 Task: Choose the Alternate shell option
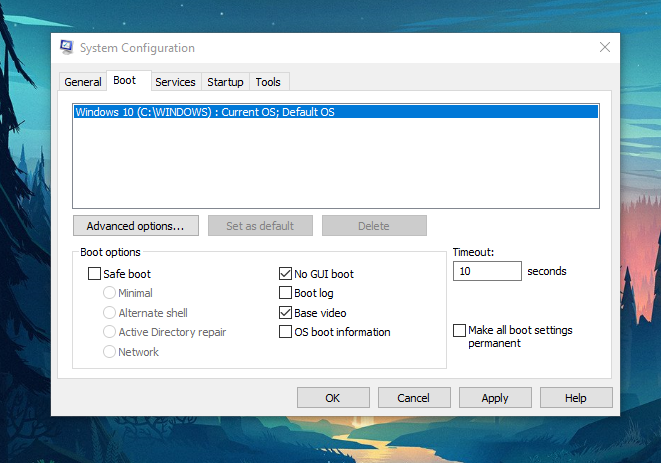(x=109, y=312)
